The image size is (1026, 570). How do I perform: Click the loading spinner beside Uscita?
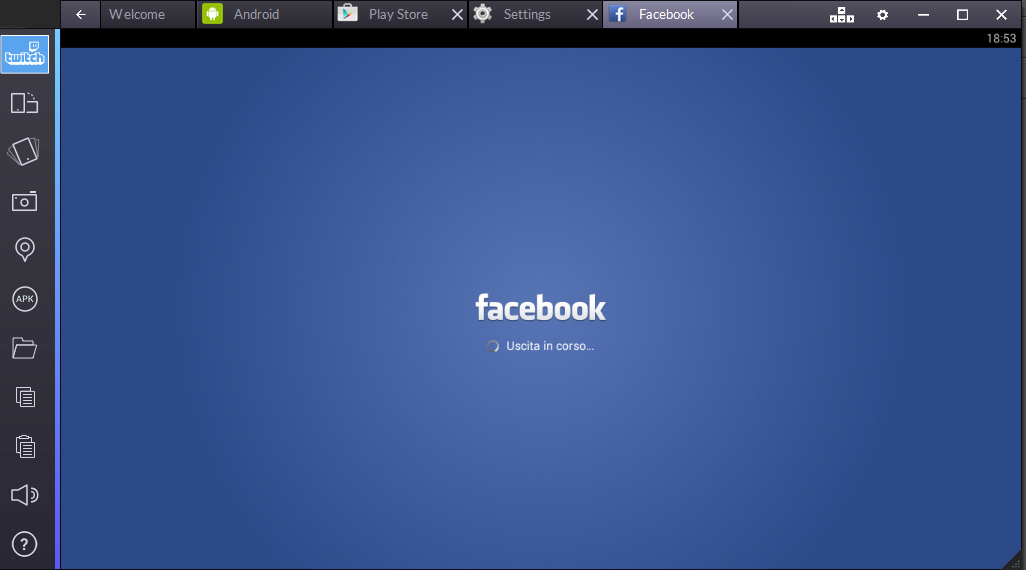click(493, 346)
